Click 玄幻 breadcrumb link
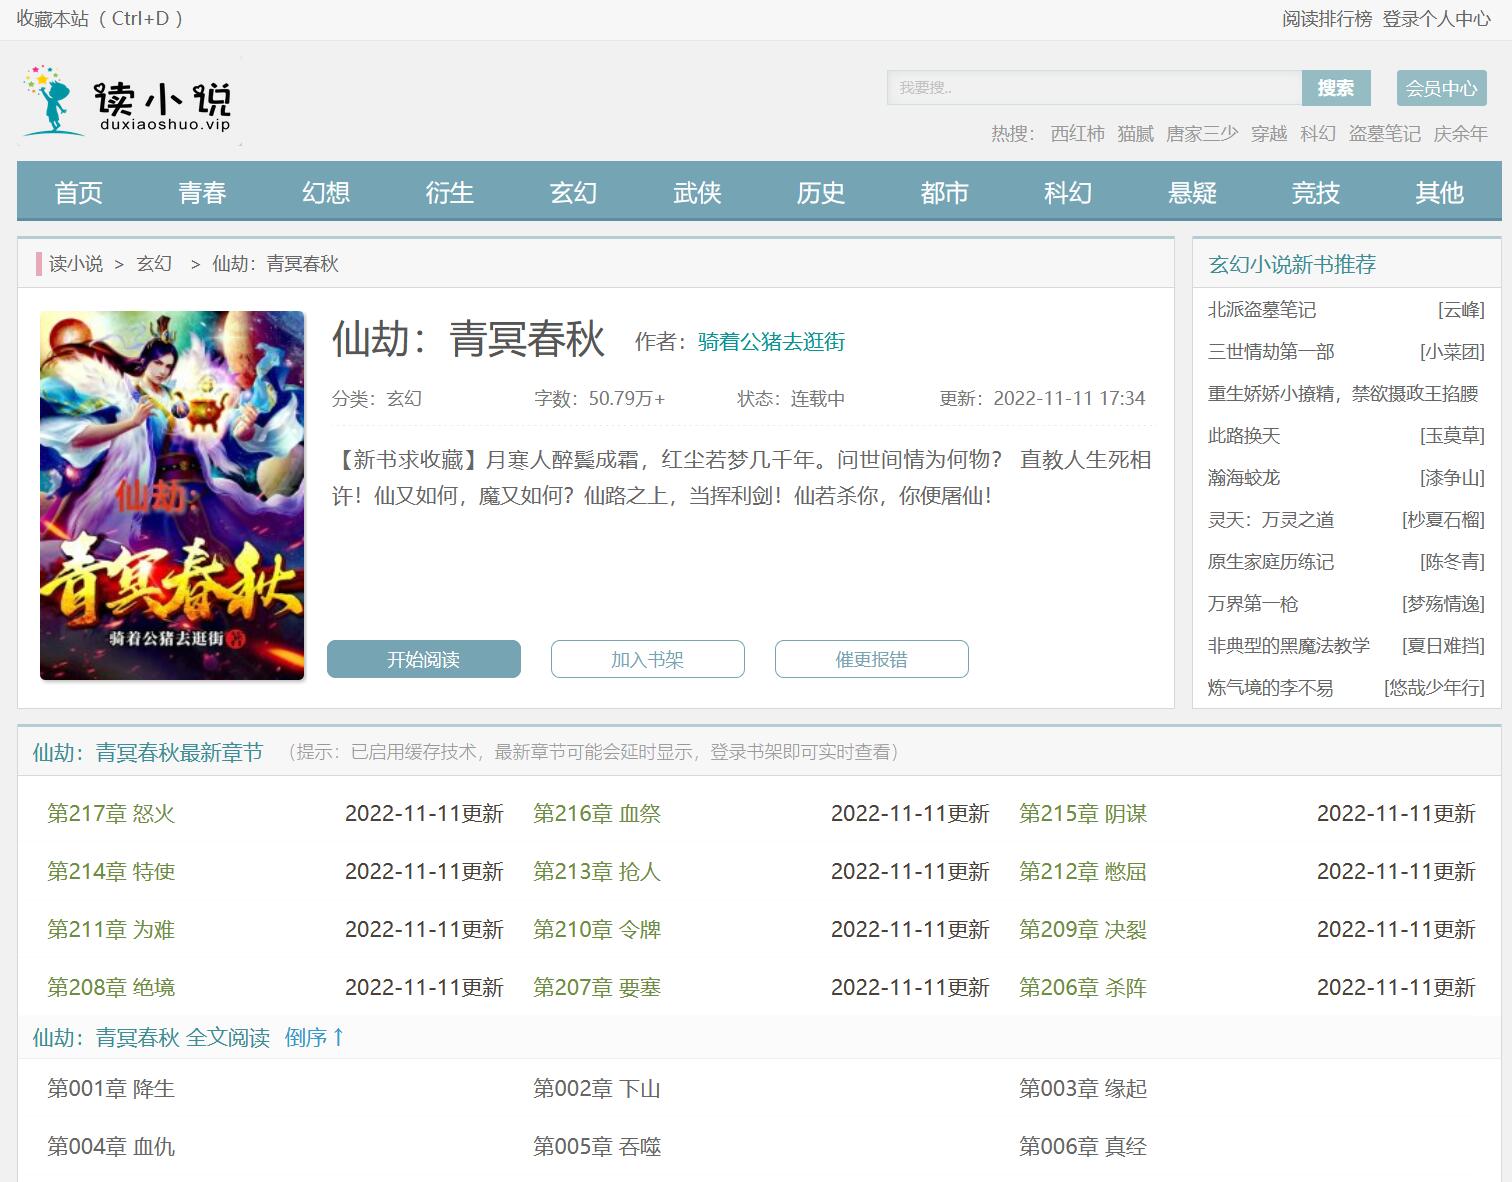1512x1182 pixels. coord(154,264)
